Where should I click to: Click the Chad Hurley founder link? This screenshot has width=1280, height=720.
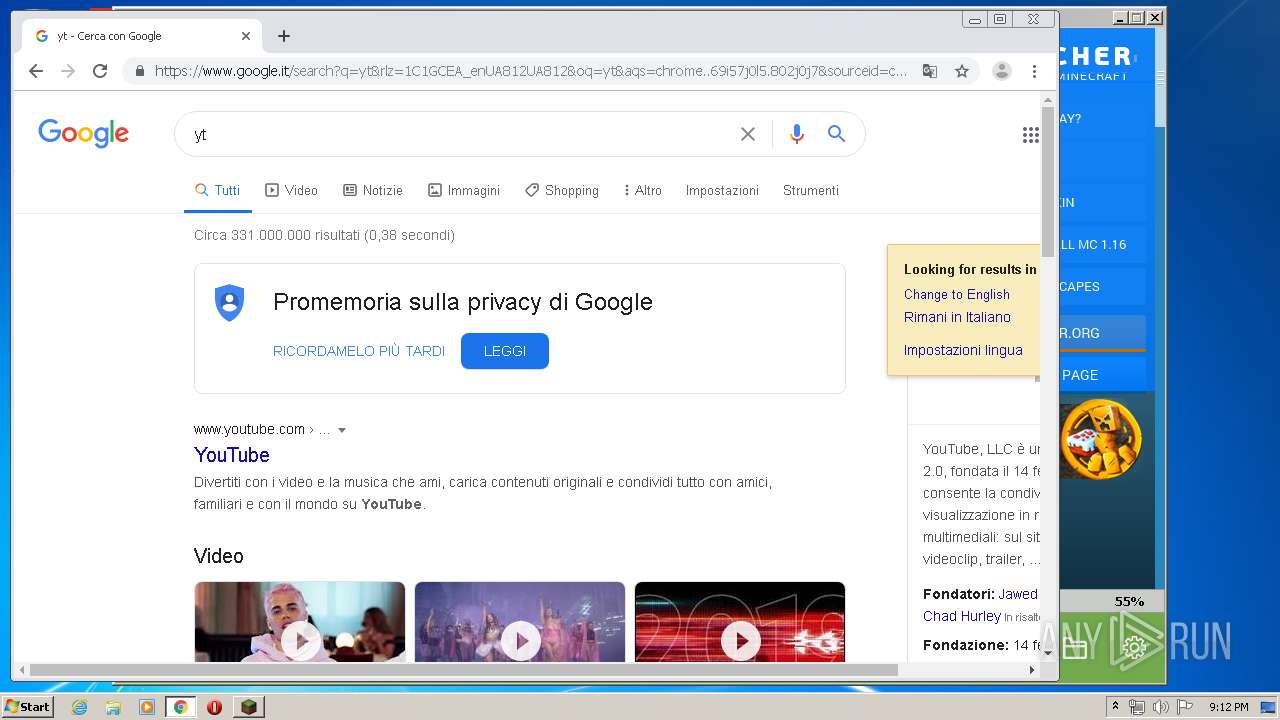point(962,616)
